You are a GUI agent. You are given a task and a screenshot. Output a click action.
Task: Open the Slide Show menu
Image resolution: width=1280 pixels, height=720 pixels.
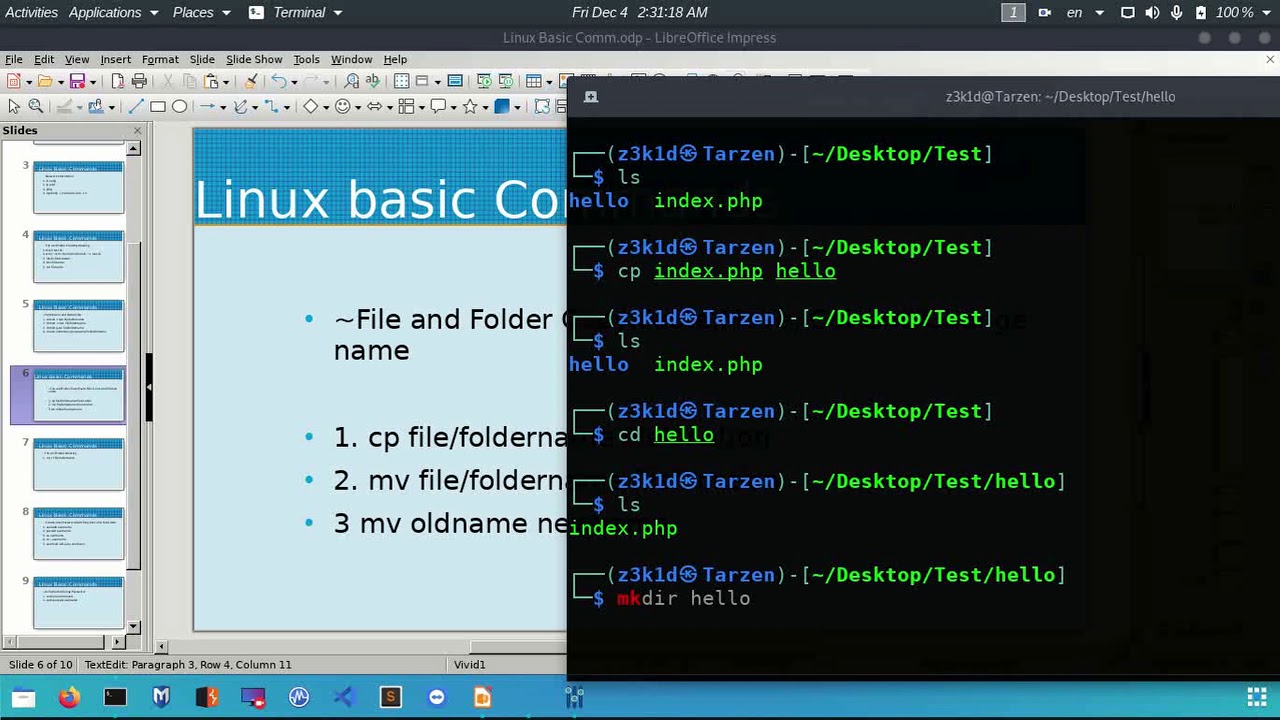[254, 59]
